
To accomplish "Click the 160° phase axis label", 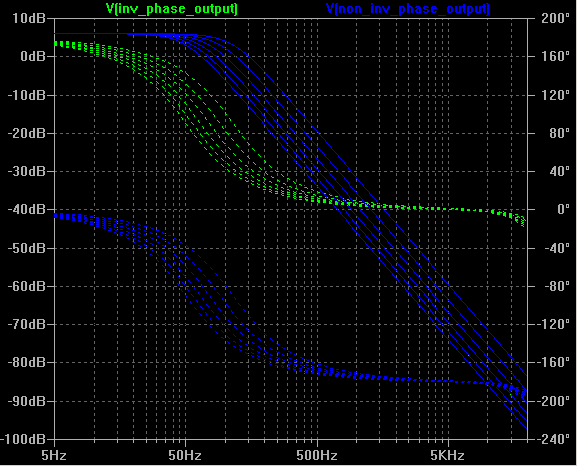I will [556, 56].
